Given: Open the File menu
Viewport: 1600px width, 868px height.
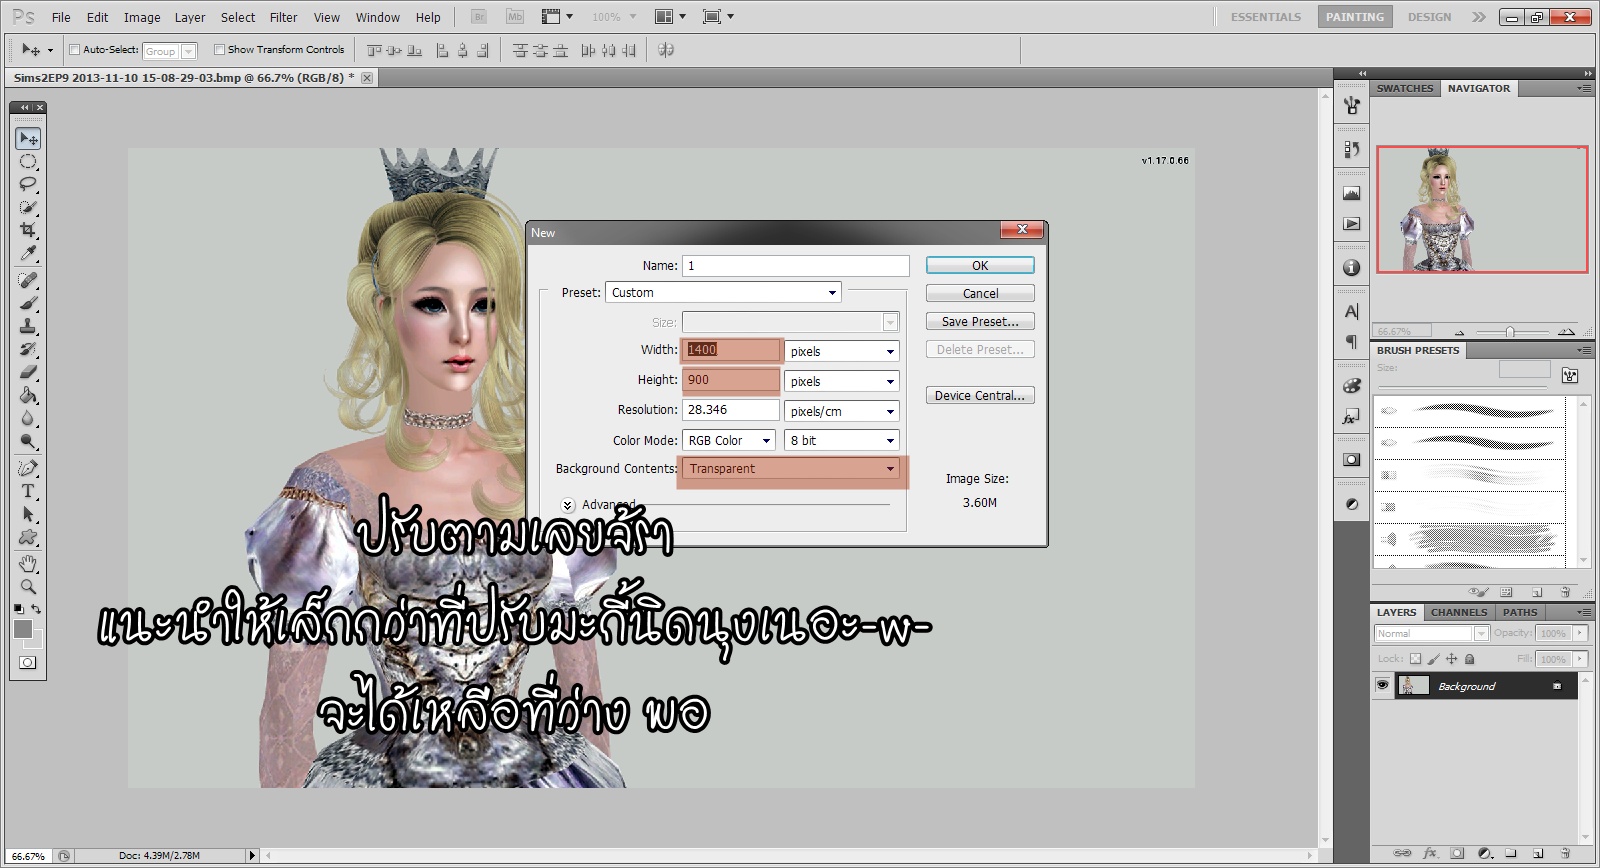Looking at the screenshot, I should 61,17.
